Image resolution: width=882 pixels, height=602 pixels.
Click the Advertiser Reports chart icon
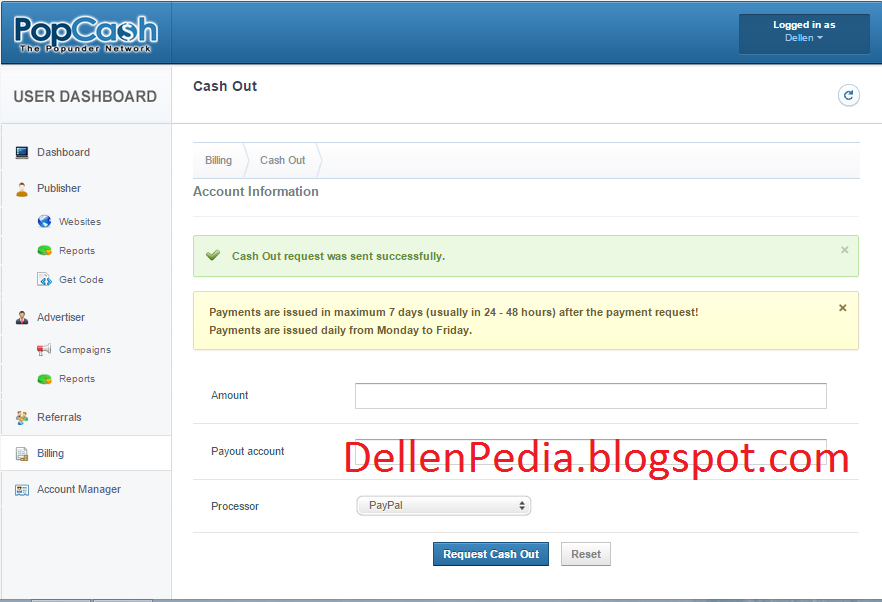point(44,379)
